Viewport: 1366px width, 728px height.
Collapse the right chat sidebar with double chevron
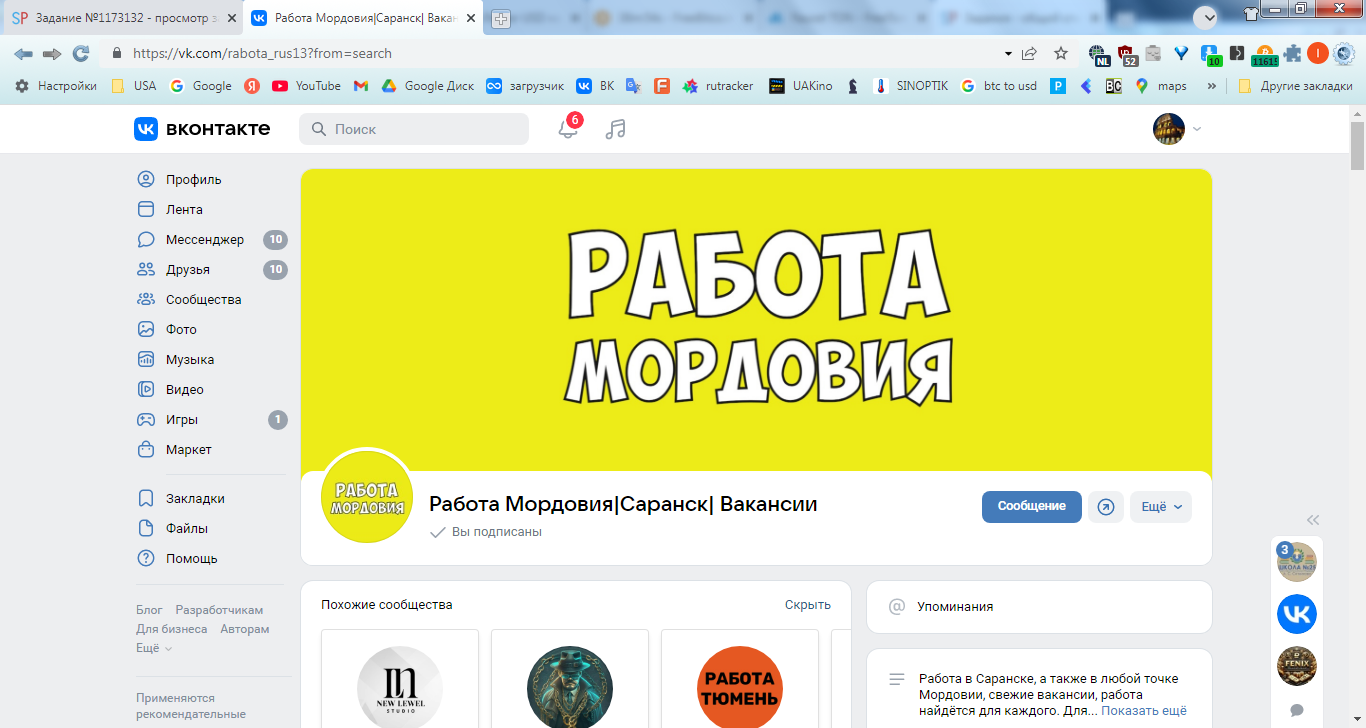point(1313,520)
